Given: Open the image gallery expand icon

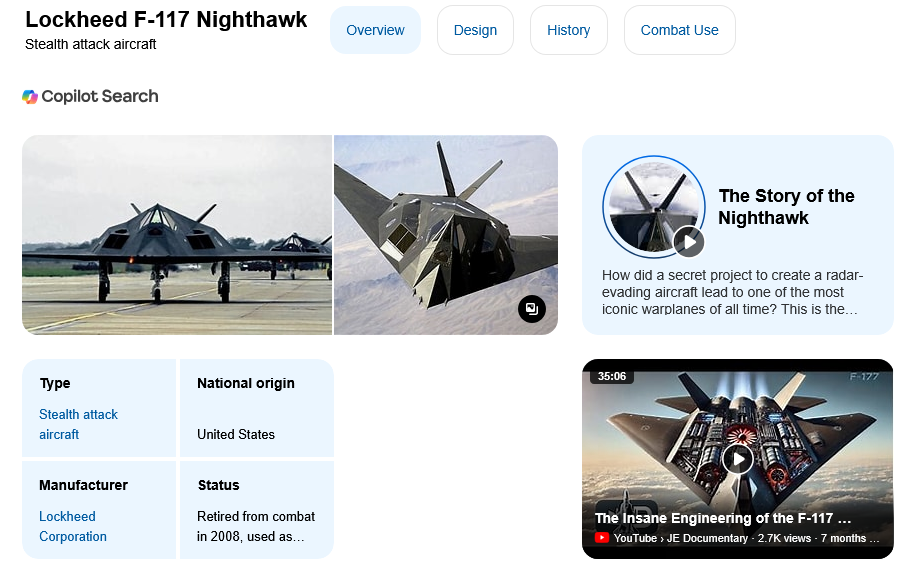Looking at the screenshot, I should tap(532, 309).
